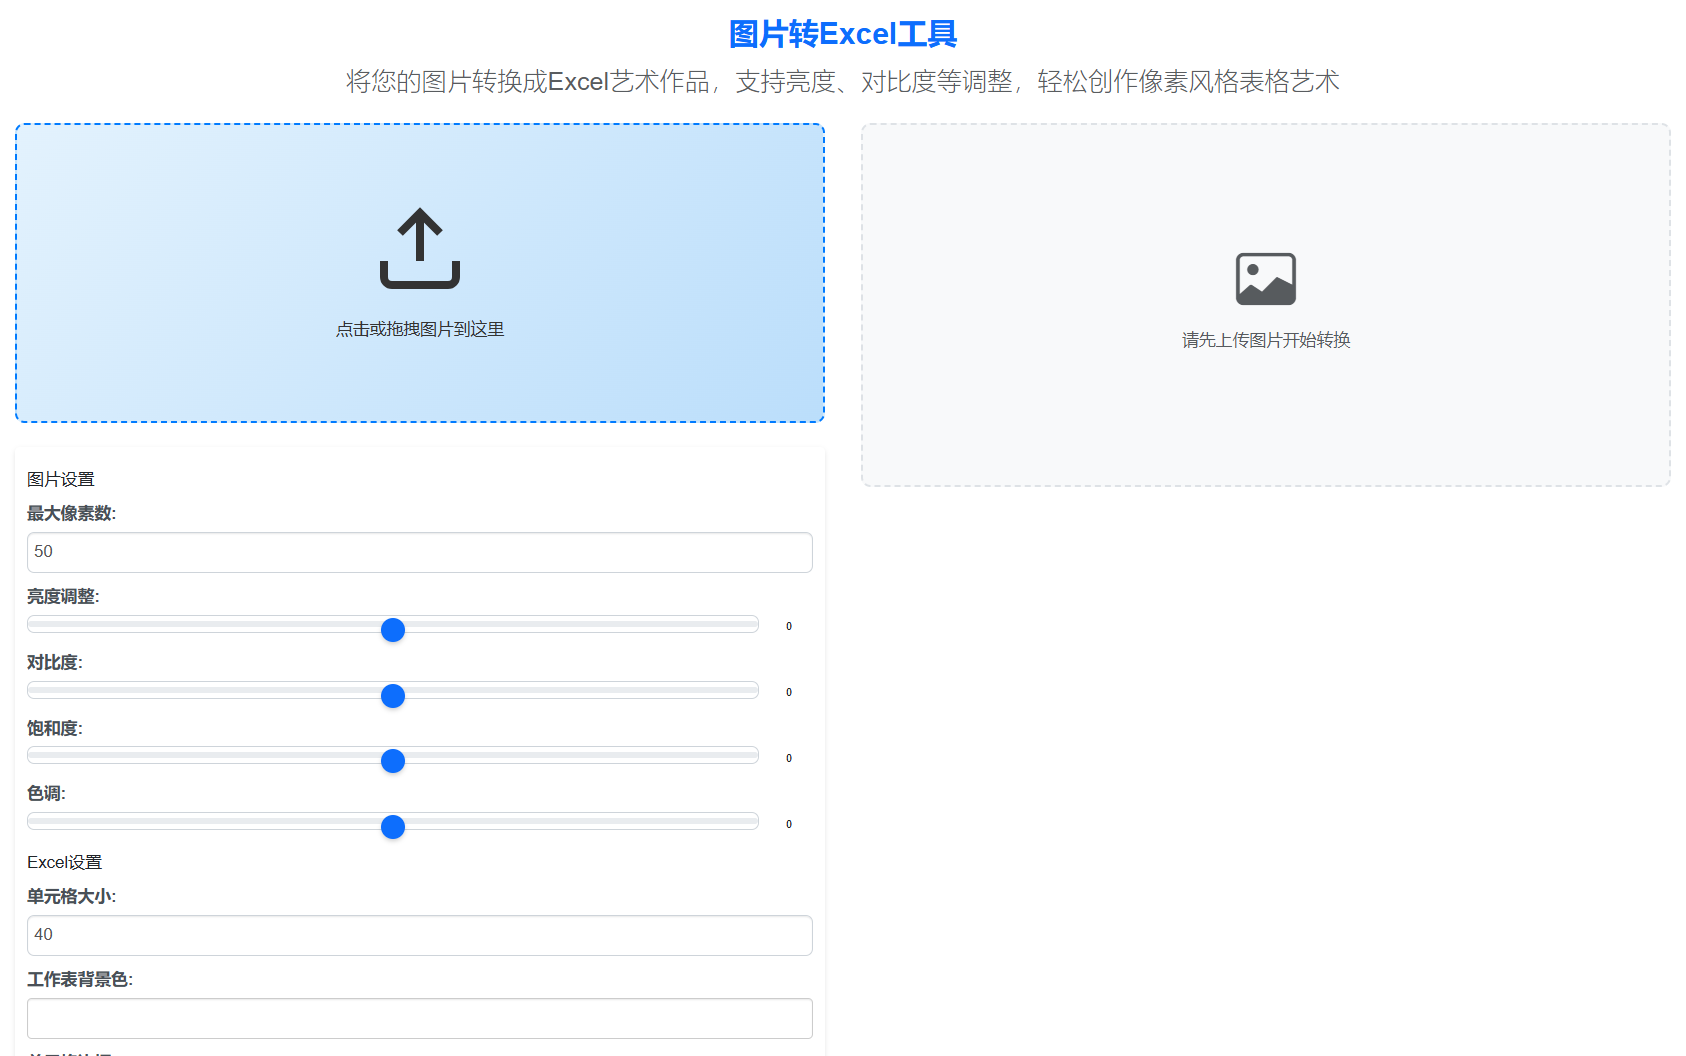The height and width of the screenshot is (1056, 1686).
Task: Click the 对比度 slider handle
Action: pyautogui.click(x=393, y=695)
